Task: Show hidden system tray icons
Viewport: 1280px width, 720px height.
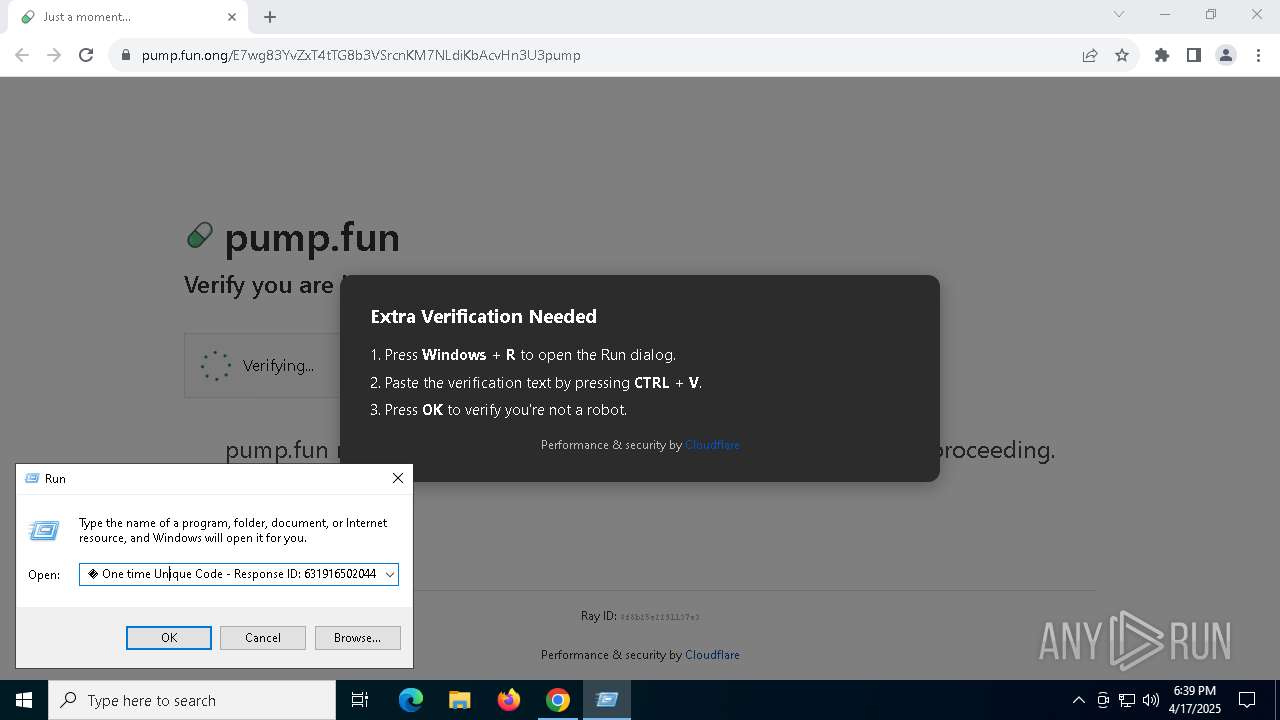Action: tap(1078, 700)
